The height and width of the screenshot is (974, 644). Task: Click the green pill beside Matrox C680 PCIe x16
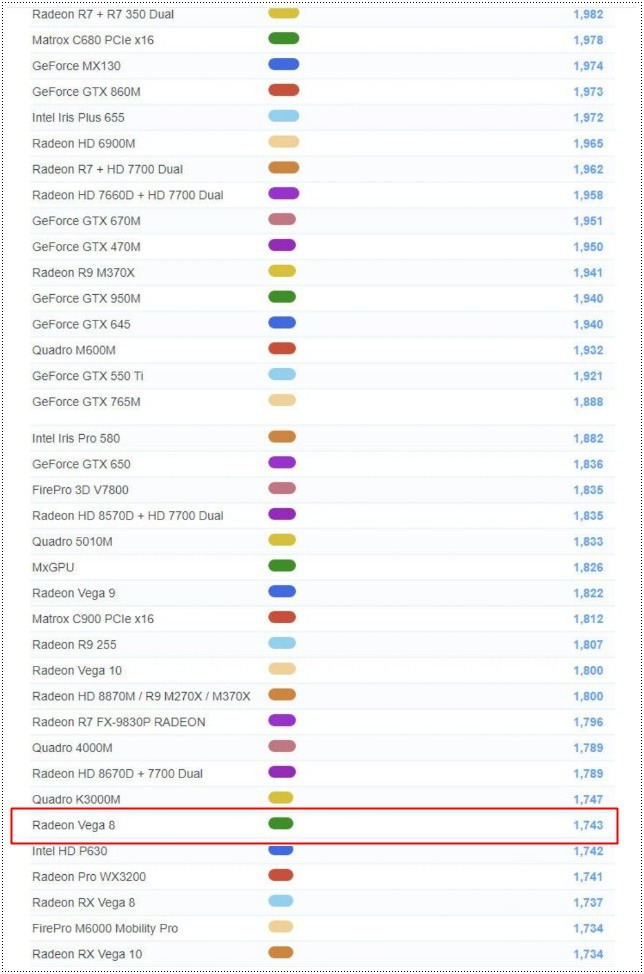(284, 39)
